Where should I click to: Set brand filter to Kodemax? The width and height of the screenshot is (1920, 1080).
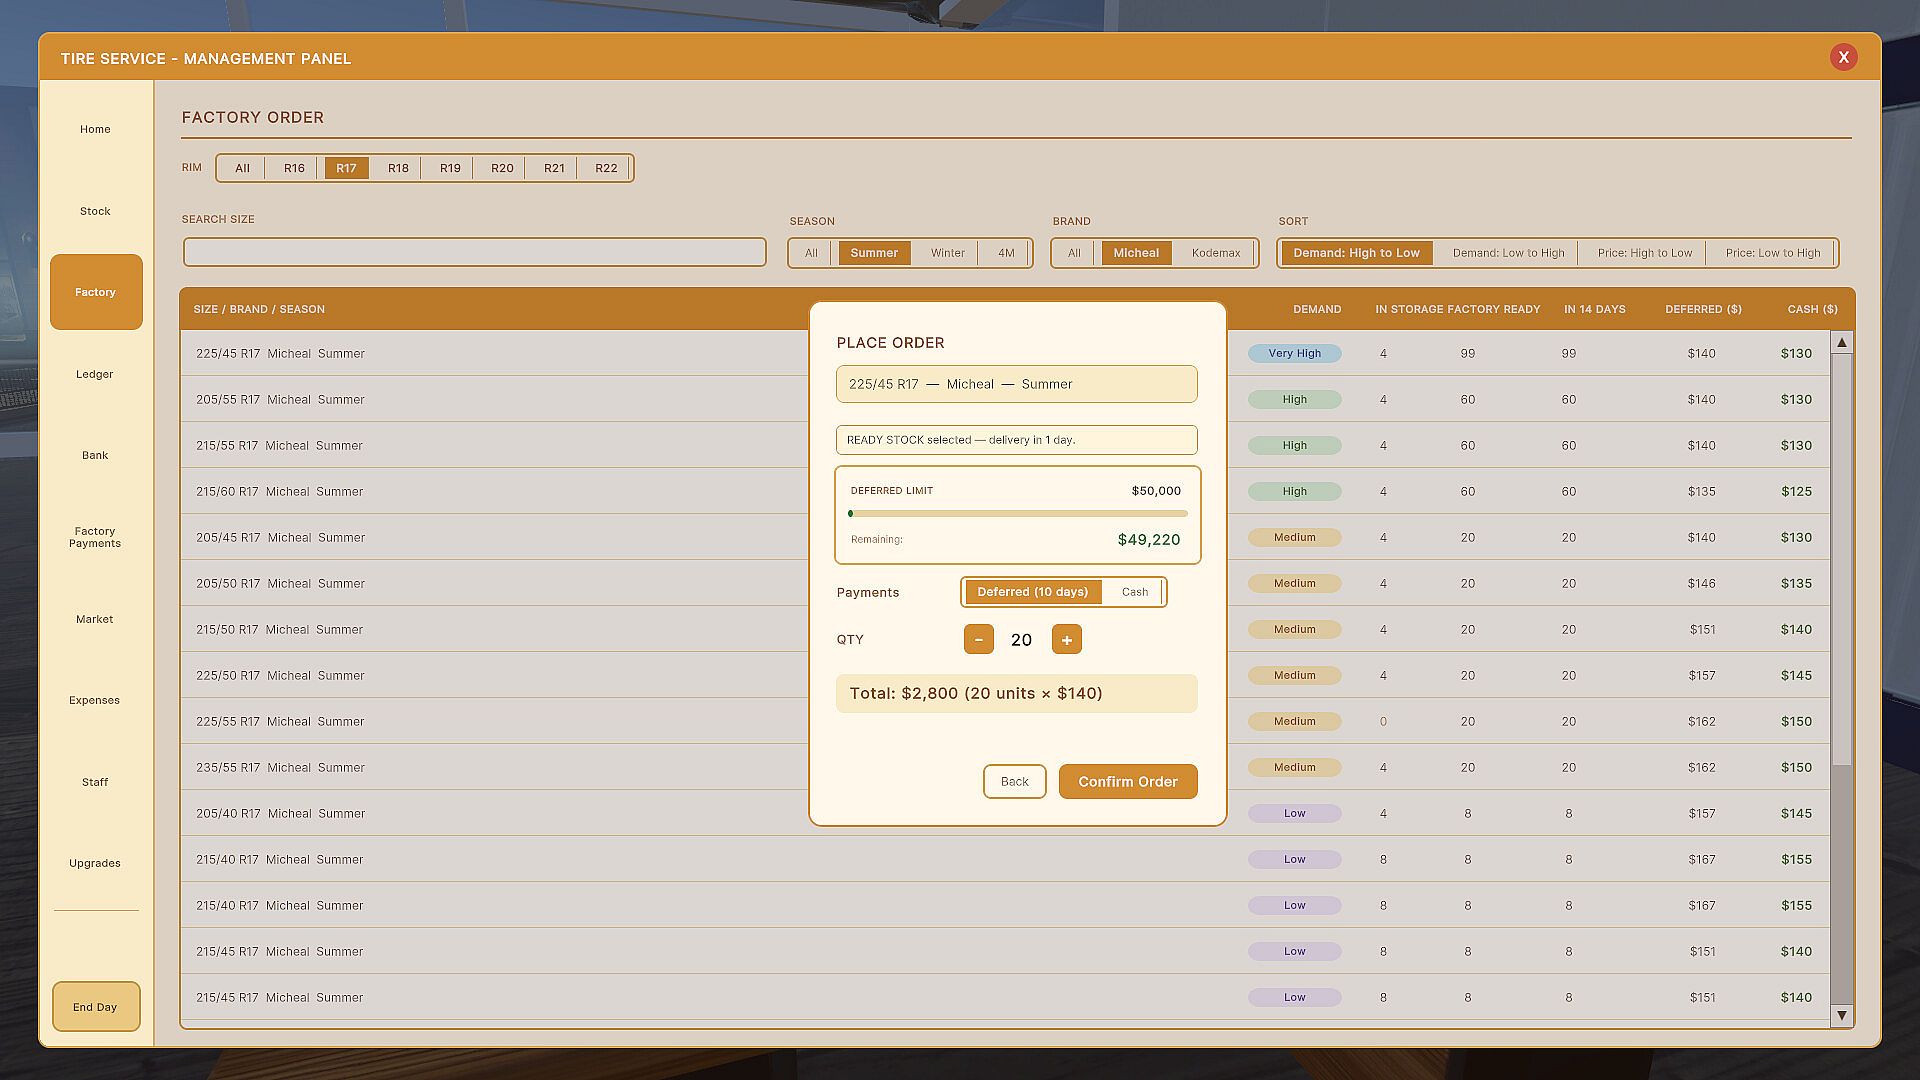pos(1216,253)
